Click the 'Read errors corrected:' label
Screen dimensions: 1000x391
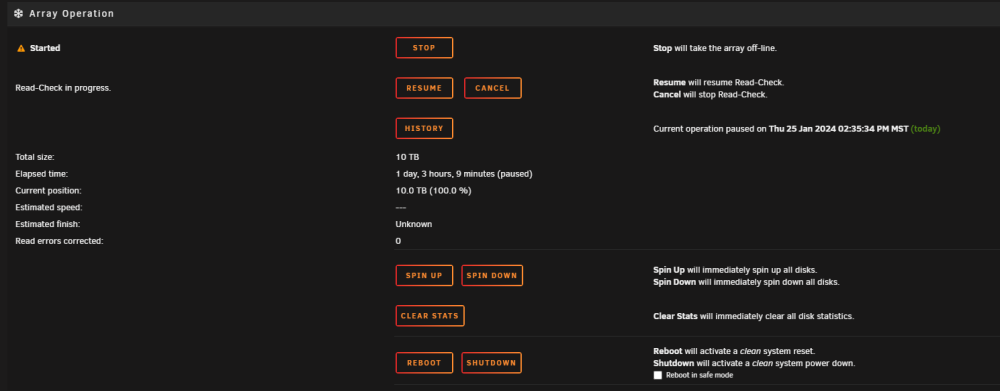[59, 241]
